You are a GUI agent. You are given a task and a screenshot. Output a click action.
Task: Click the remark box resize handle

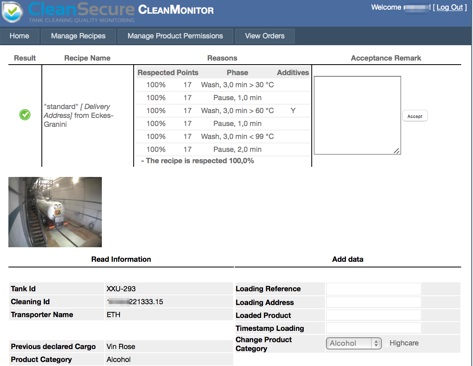pos(396,151)
